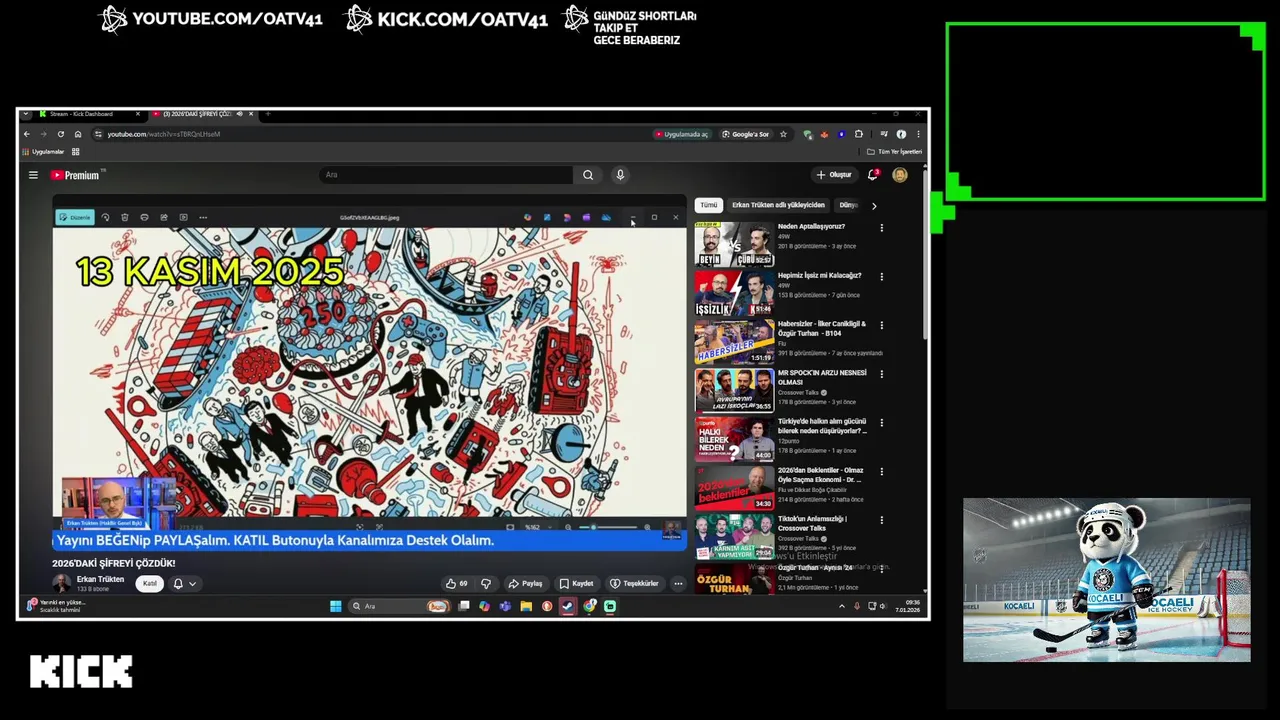Show hidden system tray icons
This screenshot has height=720, width=1280.
coord(841,606)
